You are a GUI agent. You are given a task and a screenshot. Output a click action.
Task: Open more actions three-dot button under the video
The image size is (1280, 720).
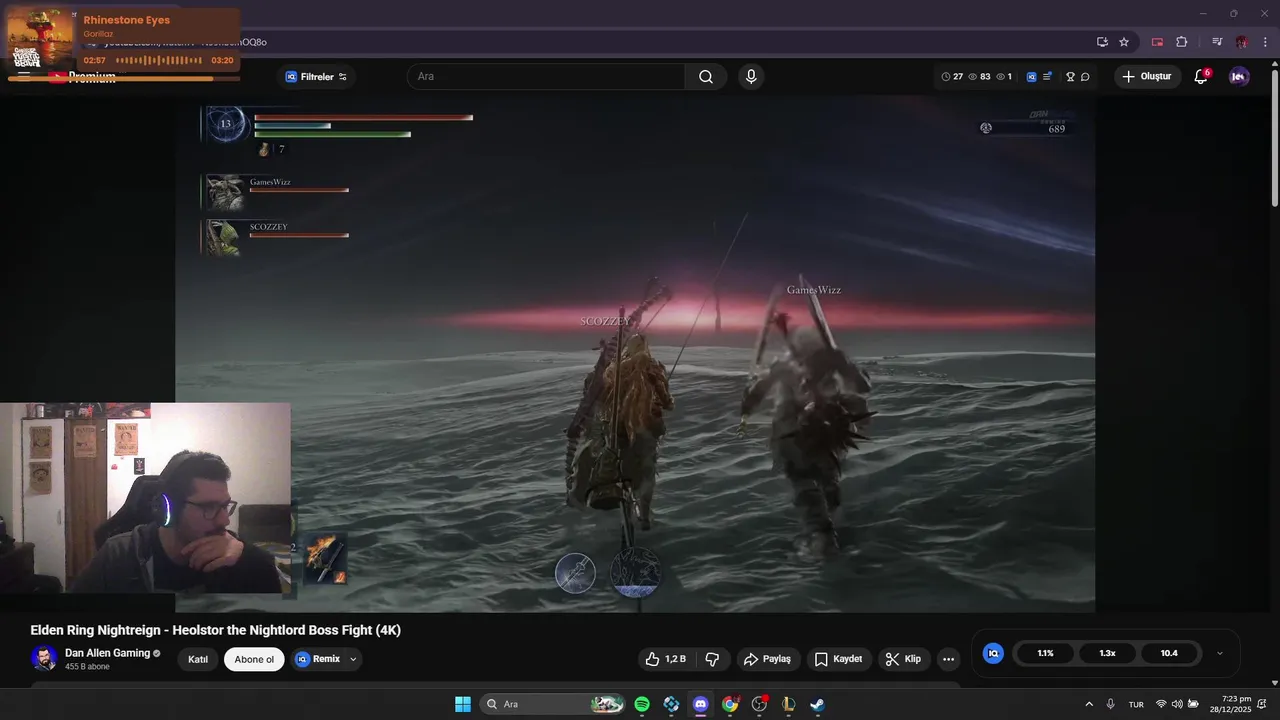[x=948, y=659]
